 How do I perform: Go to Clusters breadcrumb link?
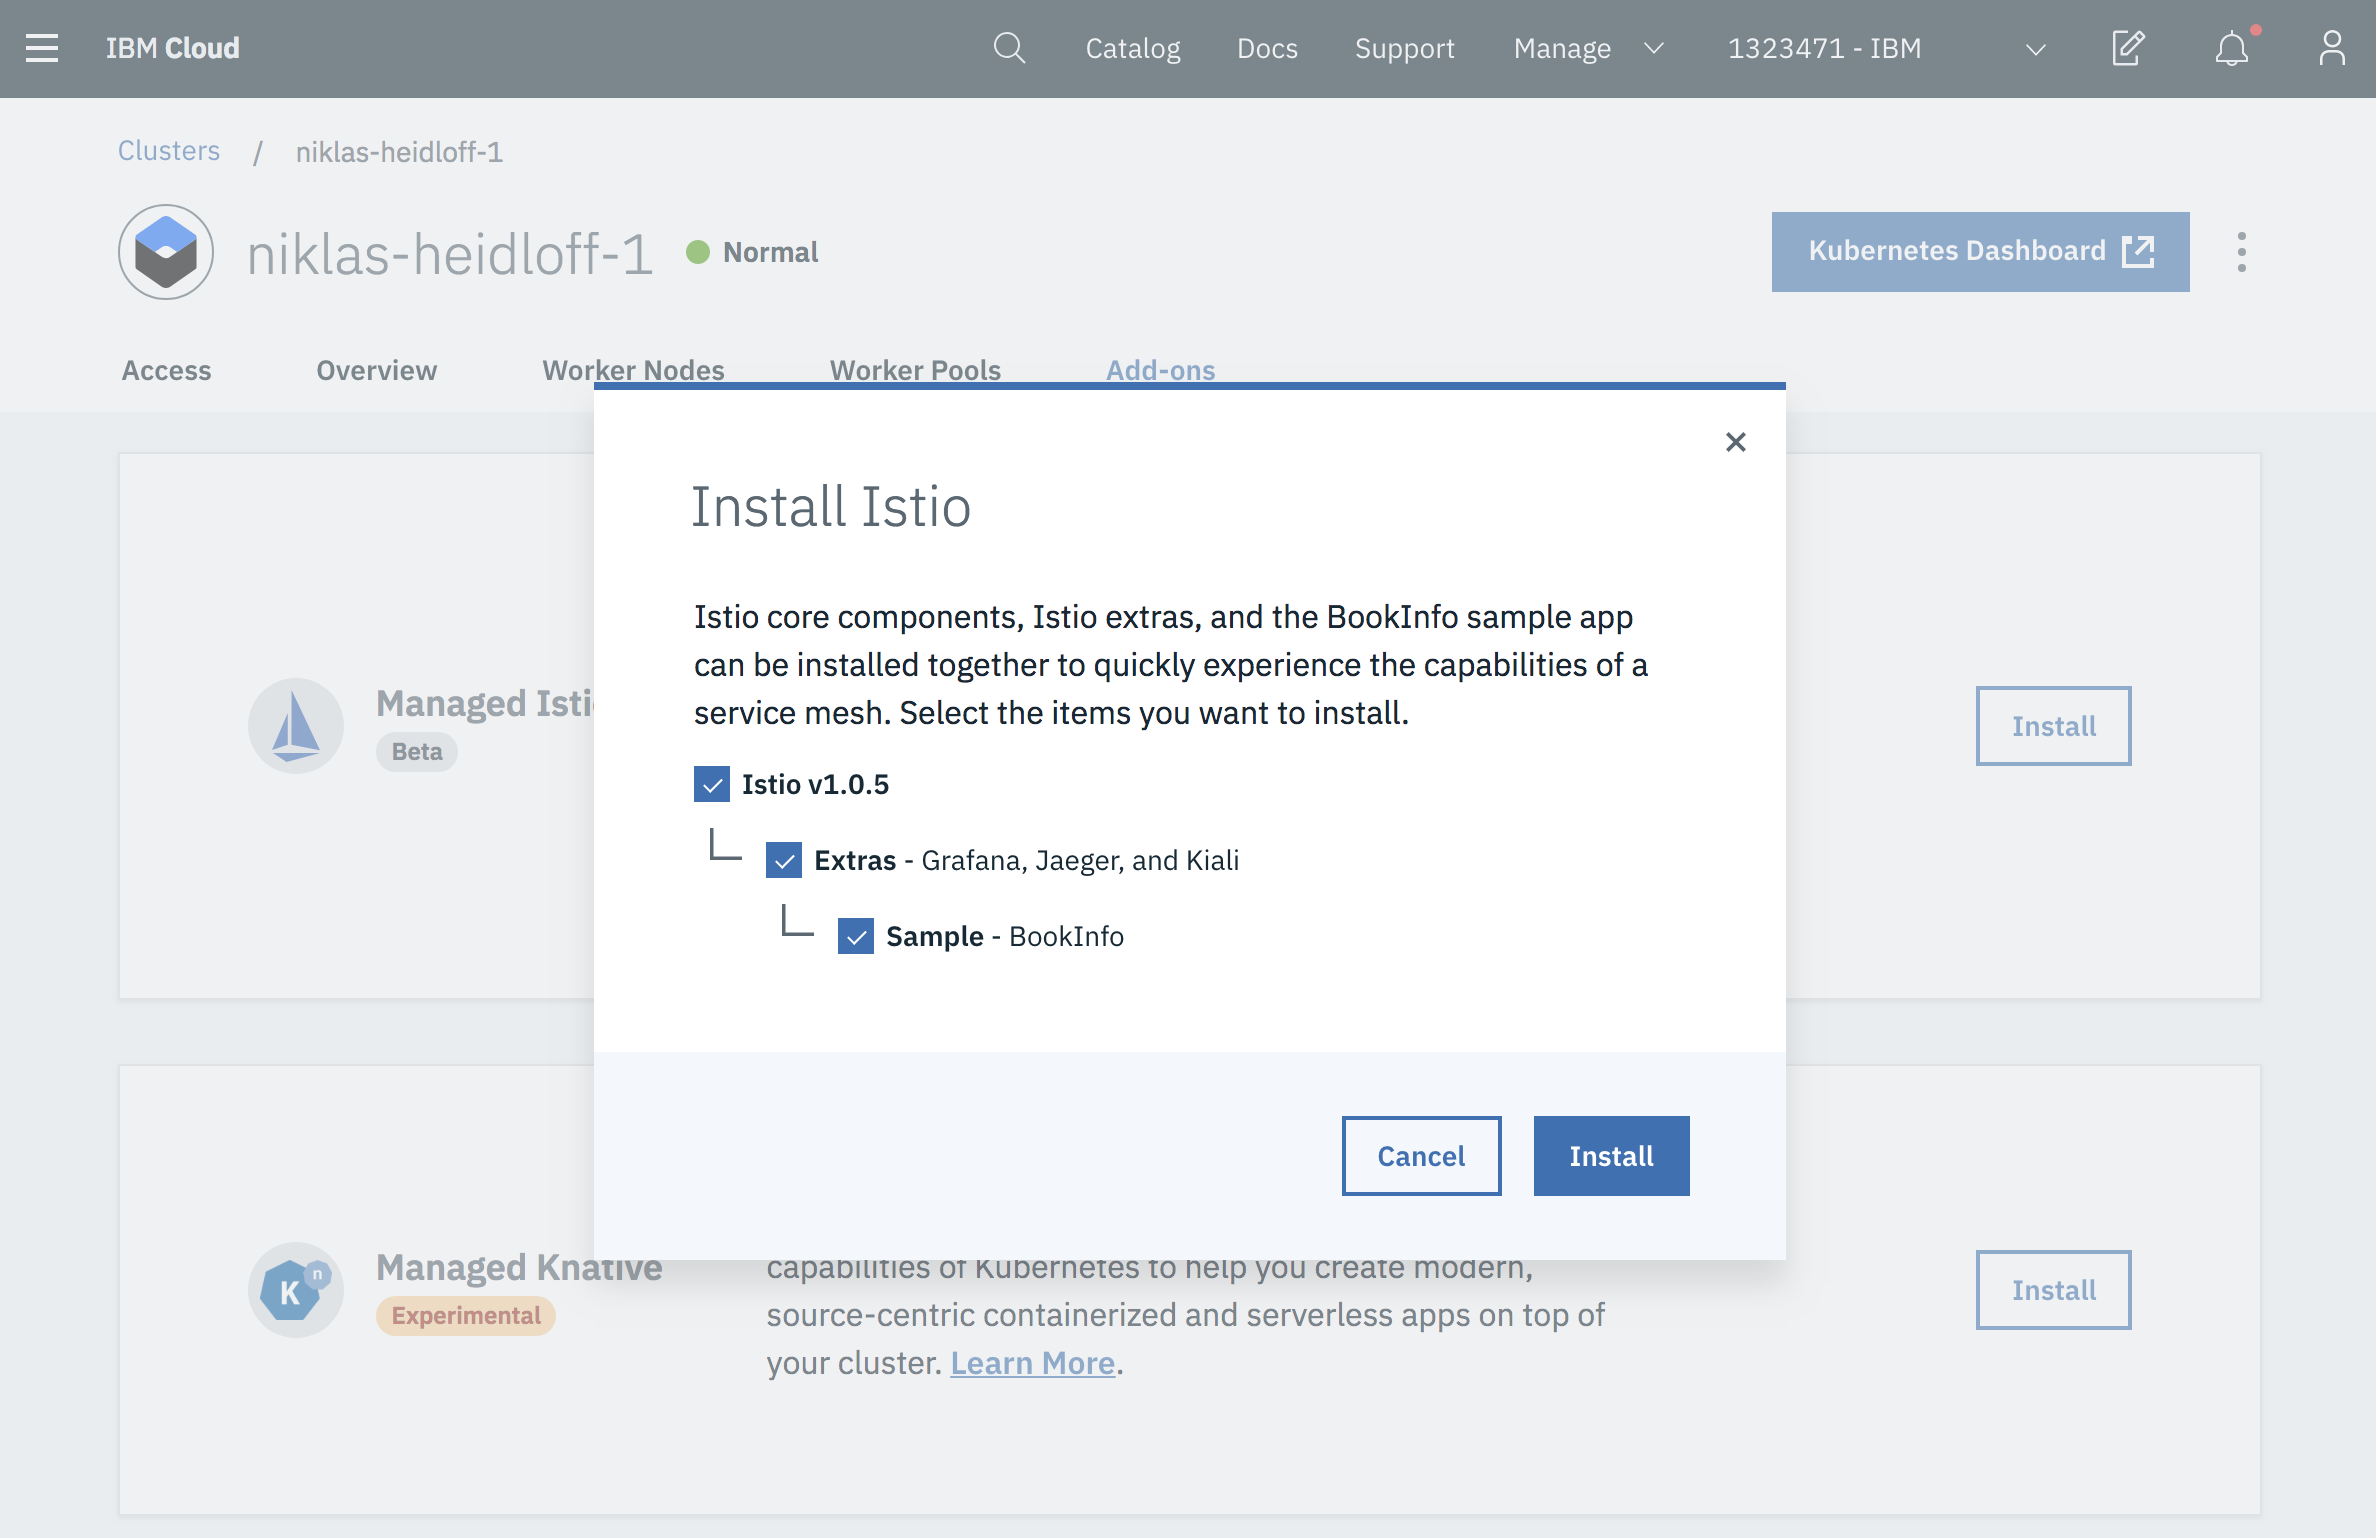169,150
